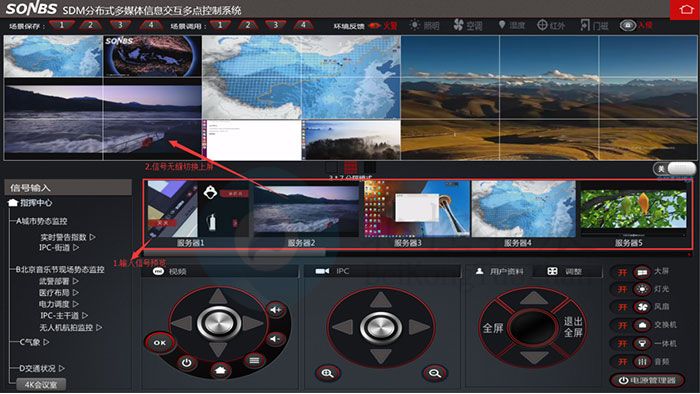Expand the D交通状况 tree node
The image size is (700, 394).
(x=62, y=368)
